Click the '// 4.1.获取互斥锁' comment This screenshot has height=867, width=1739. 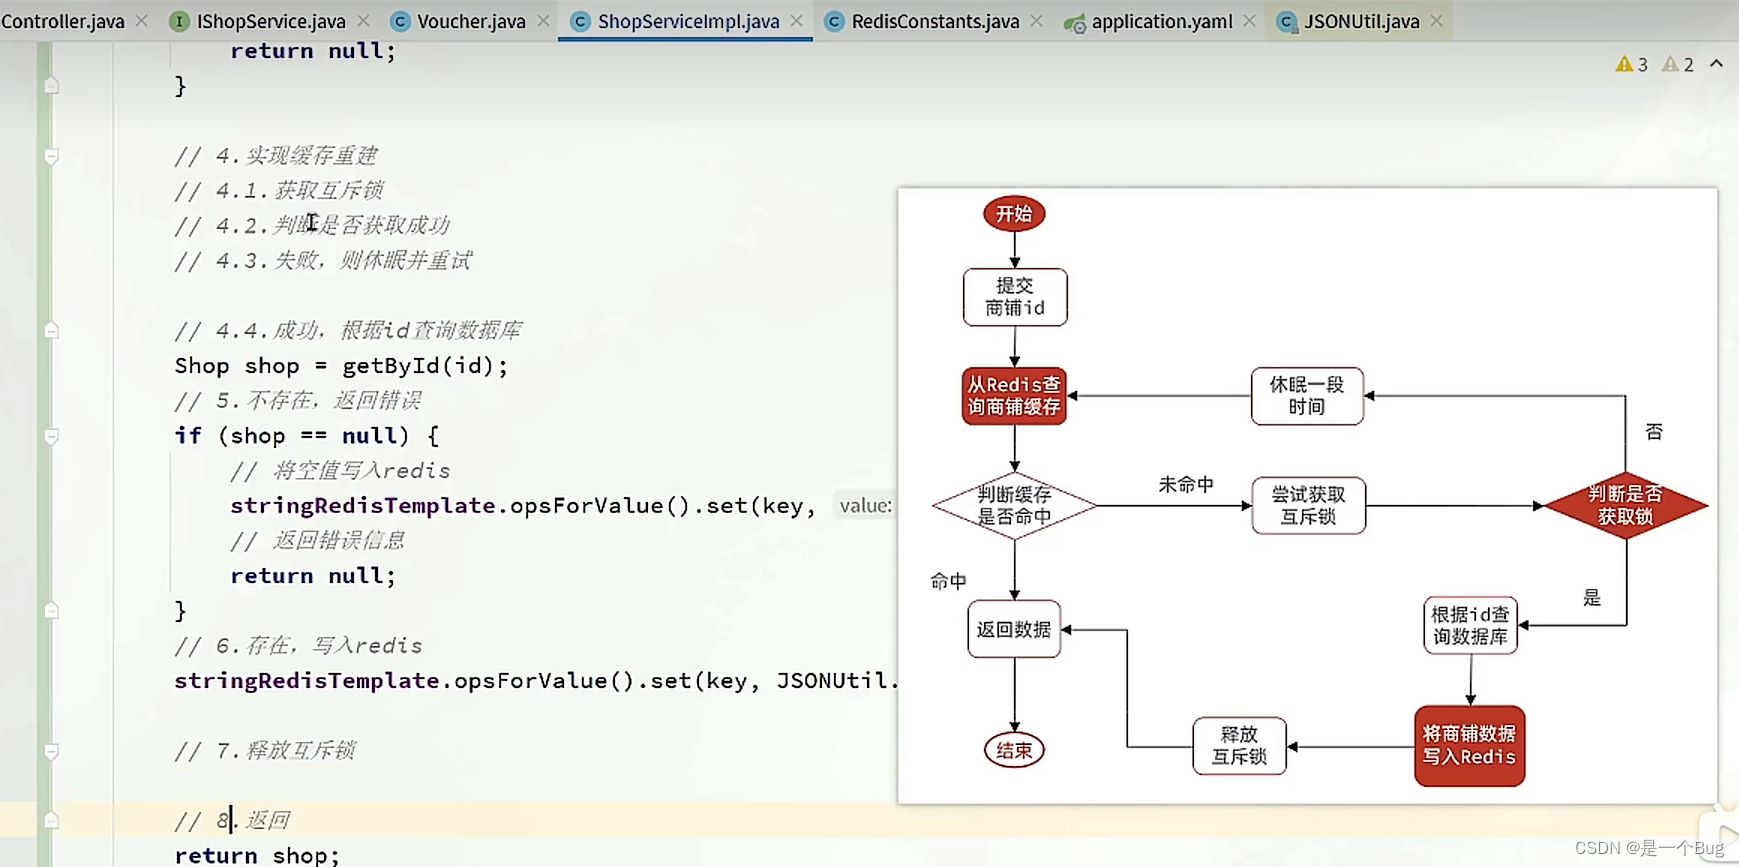(x=279, y=190)
